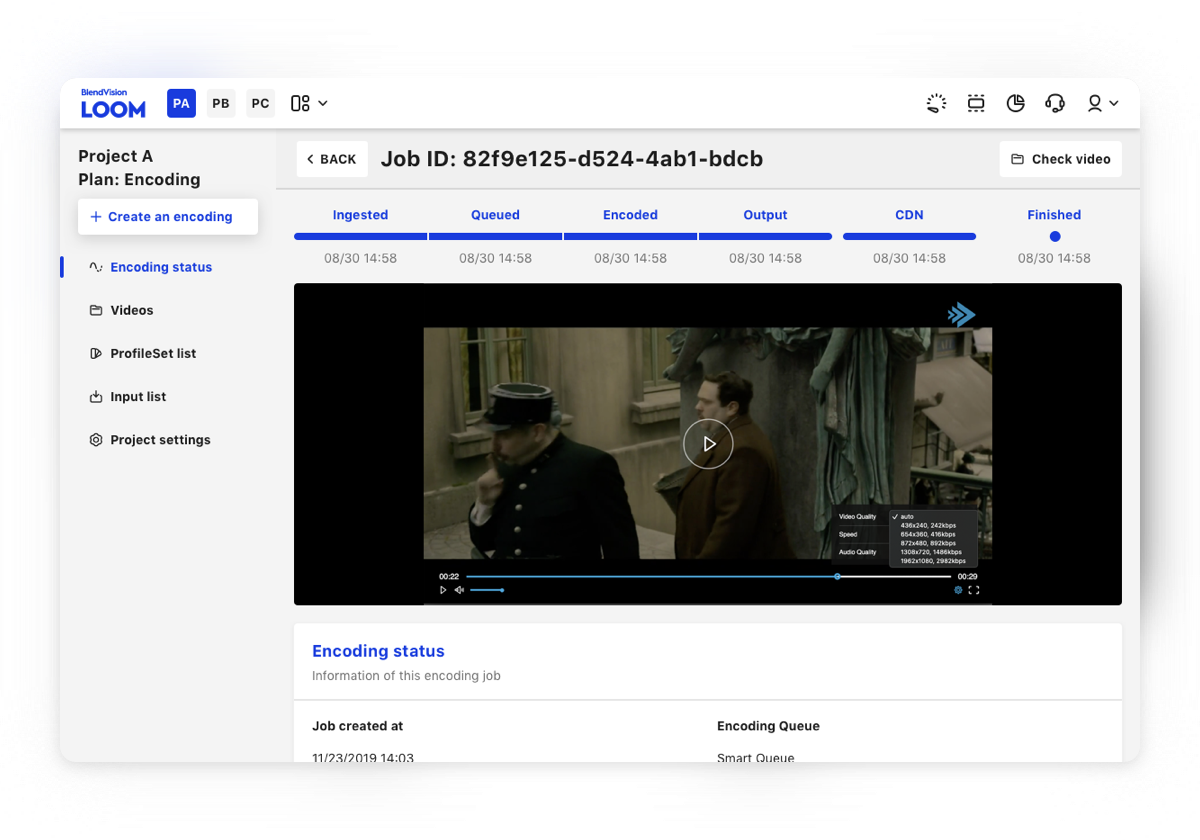Screen dimensions: 1200x840
Task: Select the Ingested stage label
Action: point(360,215)
